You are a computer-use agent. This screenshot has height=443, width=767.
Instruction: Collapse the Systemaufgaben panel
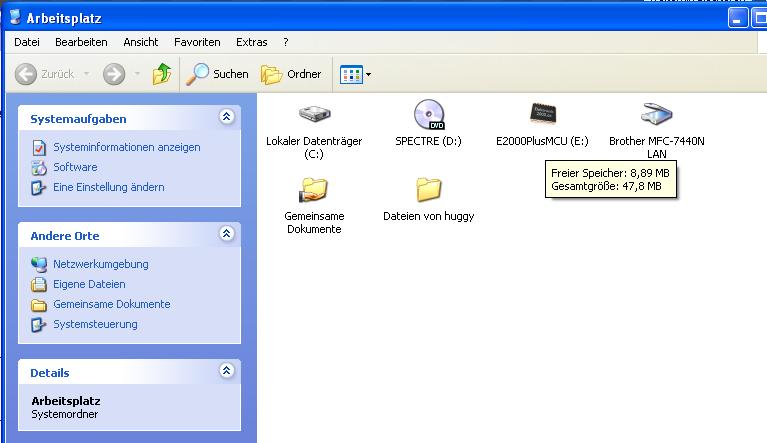(x=227, y=118)
